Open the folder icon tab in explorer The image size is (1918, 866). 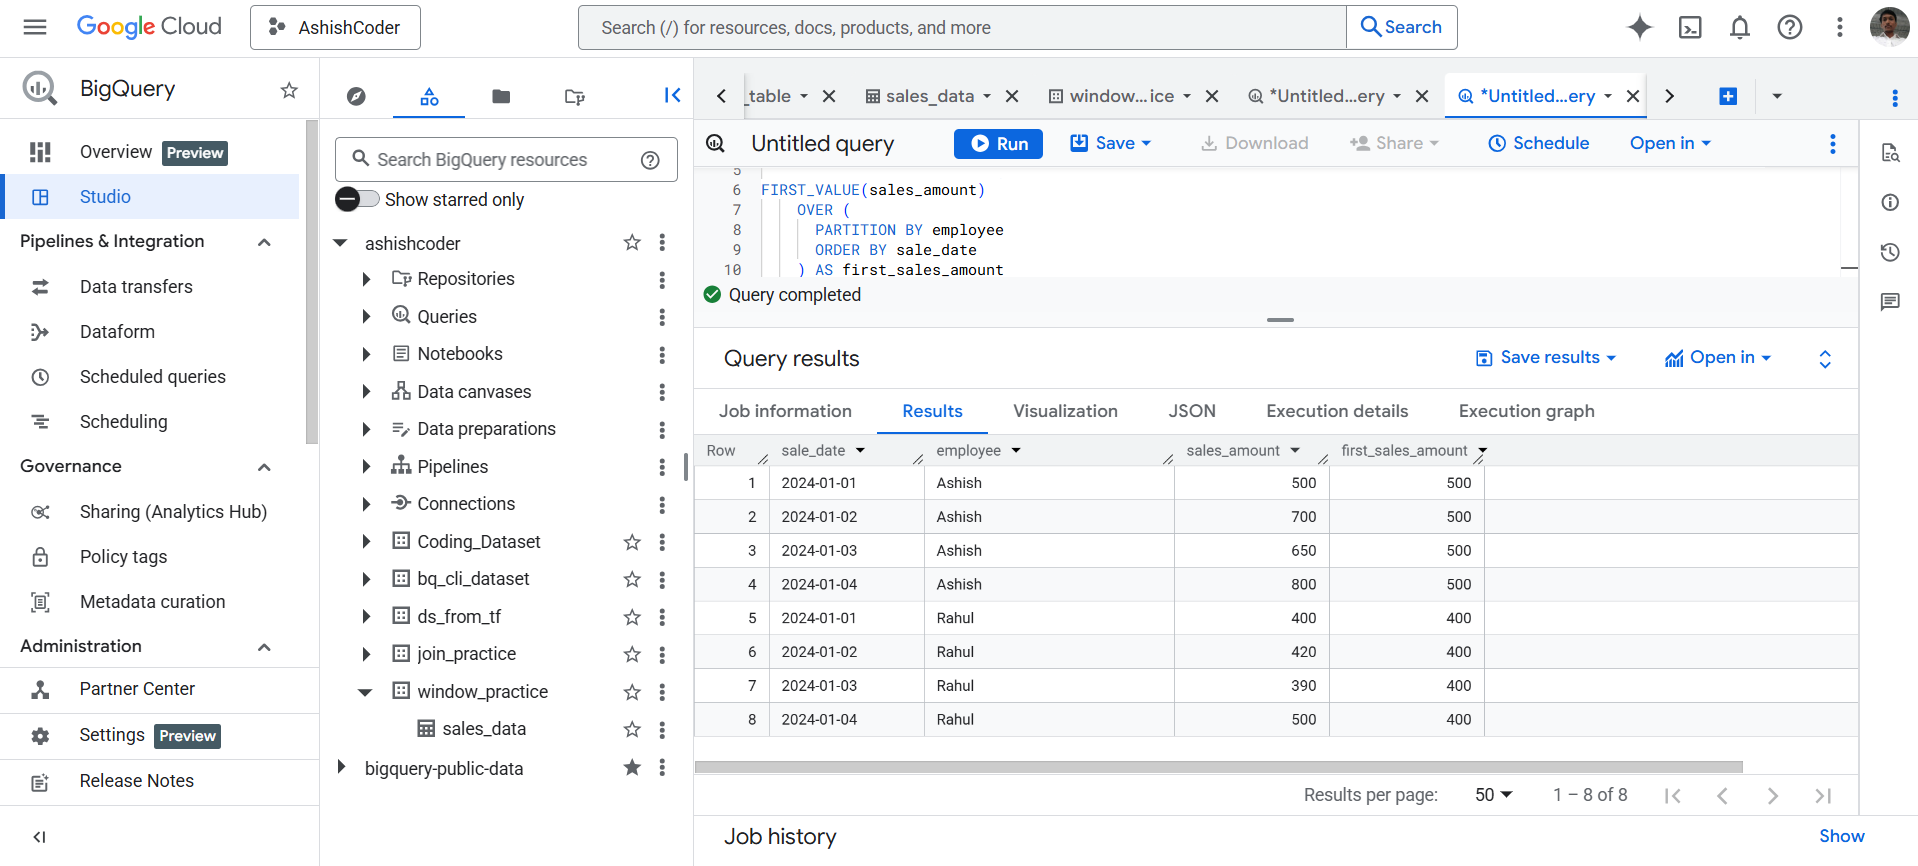[501, 96]
